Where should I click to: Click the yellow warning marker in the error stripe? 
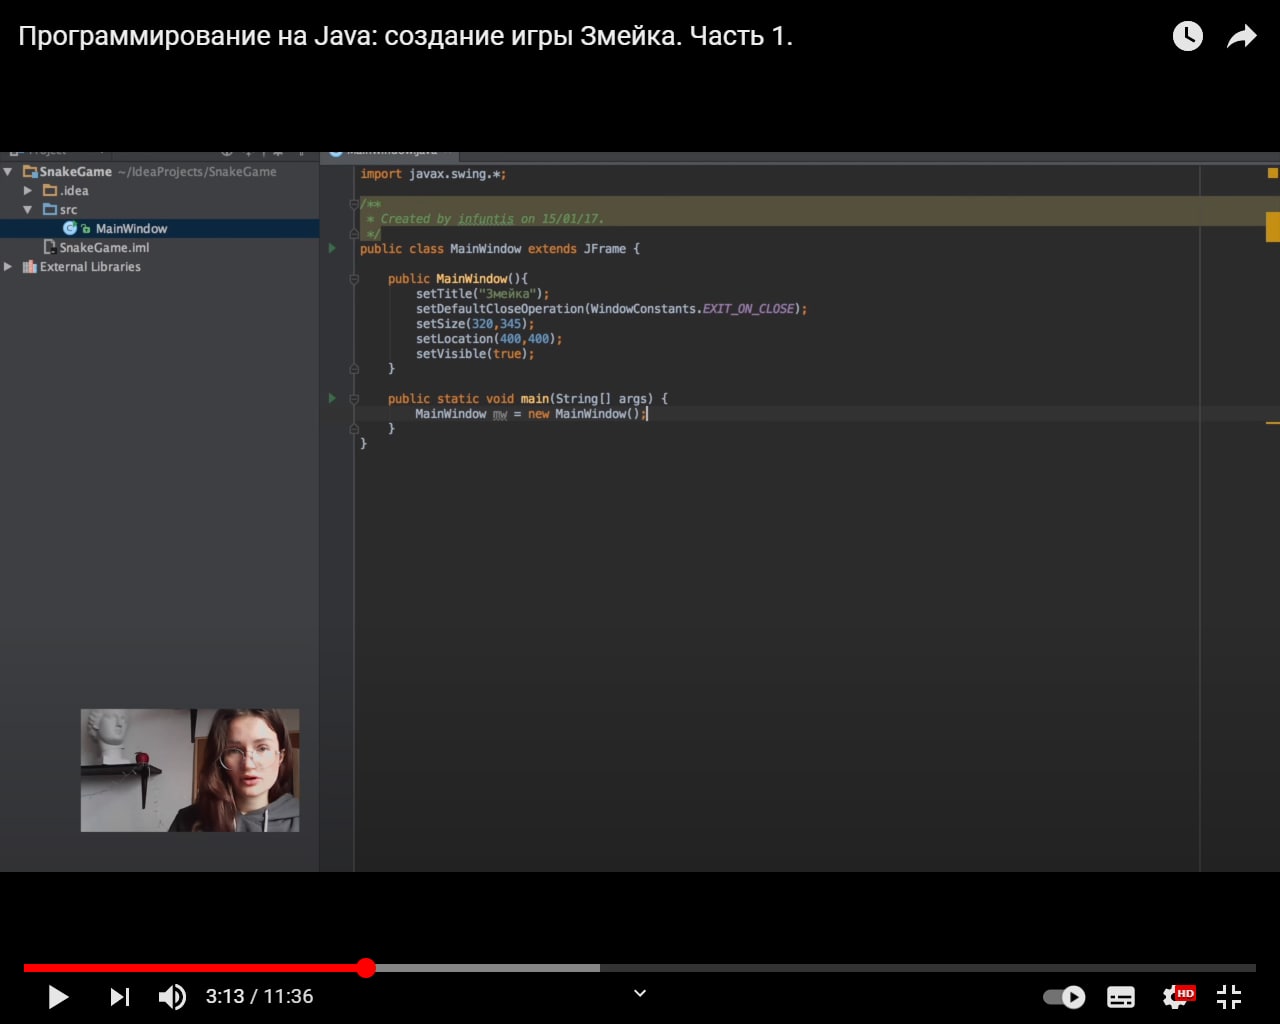(x=1273, y=227)
